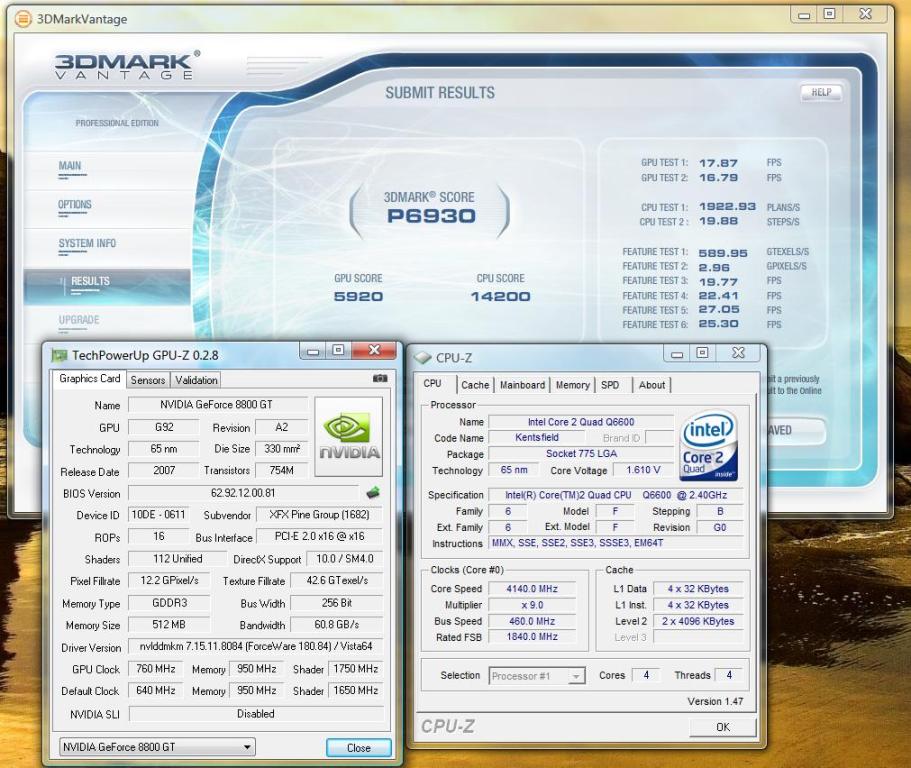Minimize the CPU-Z window

click(677, 354)
